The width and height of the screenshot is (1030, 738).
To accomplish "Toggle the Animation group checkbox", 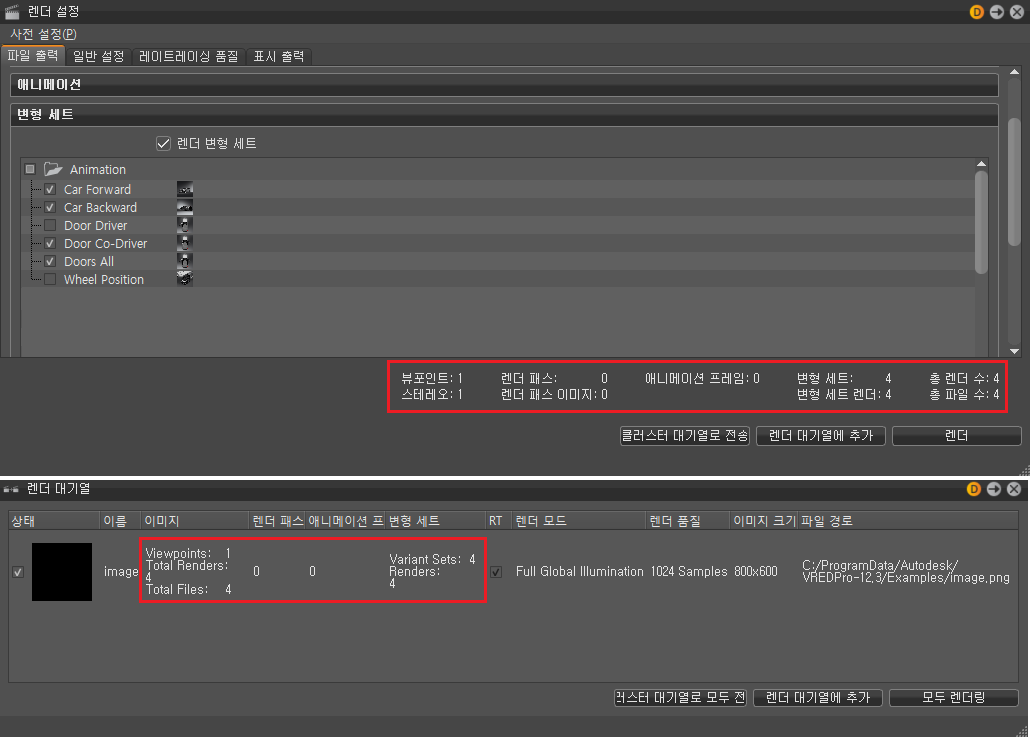I will tap(30, 169).
